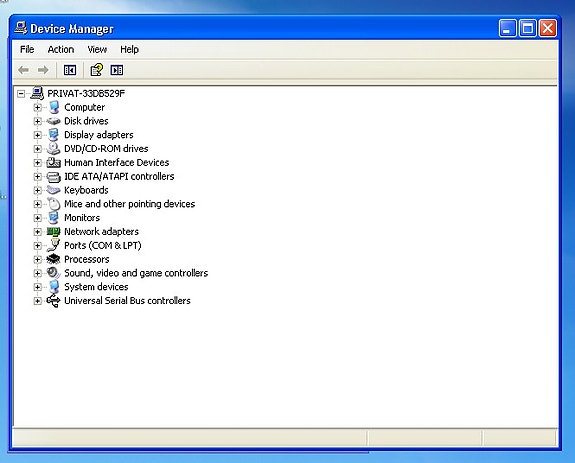
Task: Select the Human Interface Devices entry
Action: pyautogui.click(x=116, y=162)
